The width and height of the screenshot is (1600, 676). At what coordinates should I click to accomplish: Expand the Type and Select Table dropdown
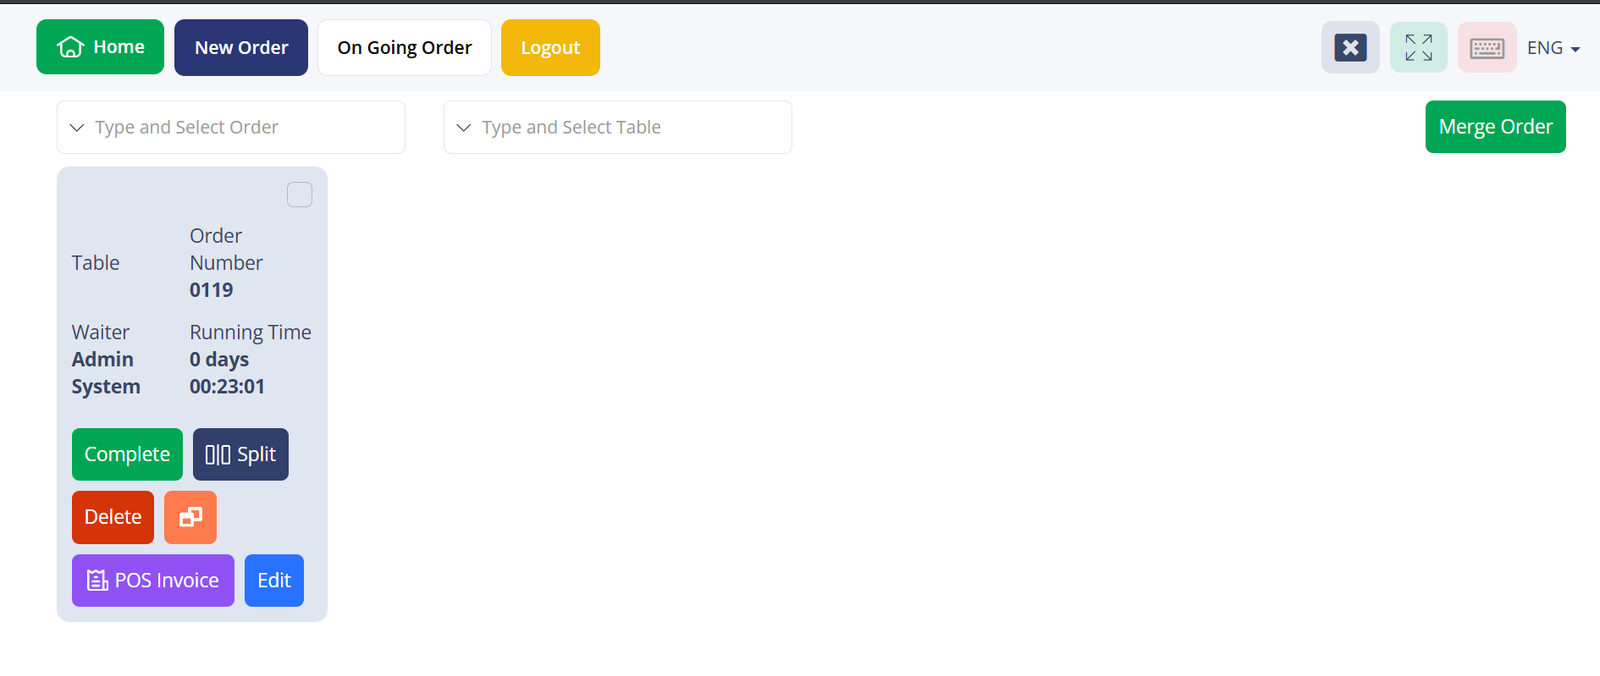pyautogui.click(x=617, y=127)
